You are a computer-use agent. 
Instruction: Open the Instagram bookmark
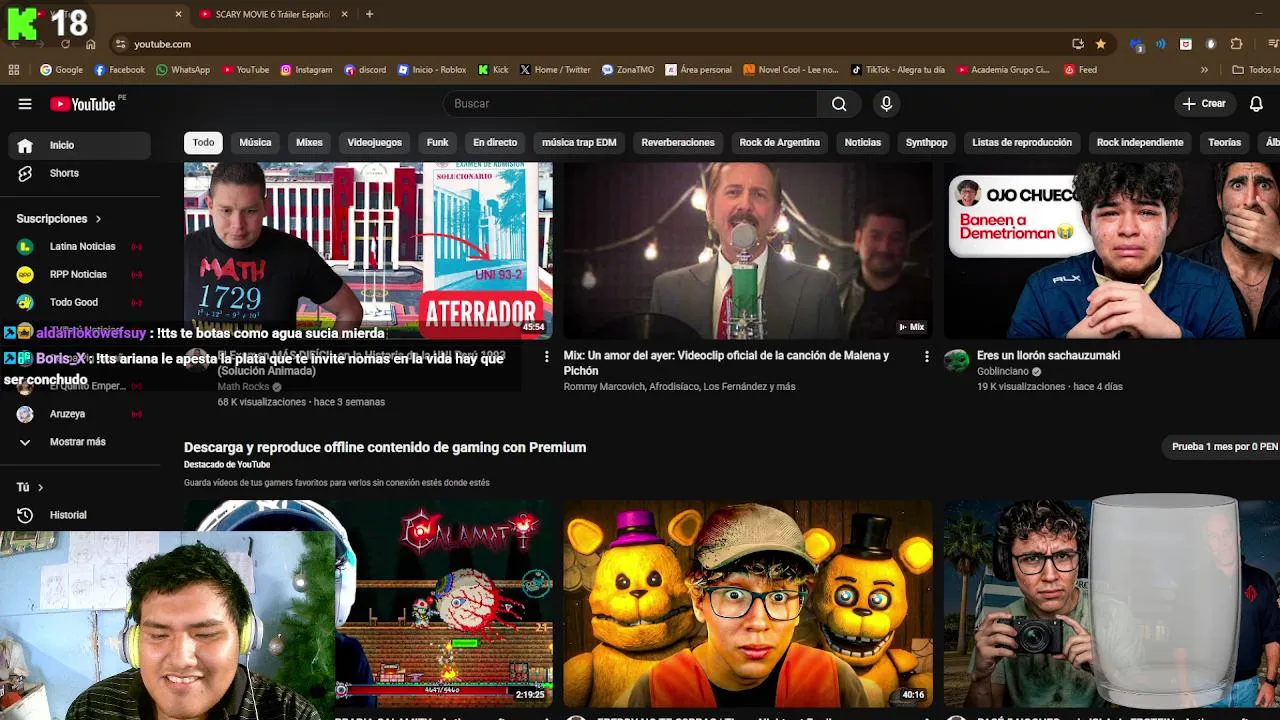pyautogui.click(x=306, y=70)
